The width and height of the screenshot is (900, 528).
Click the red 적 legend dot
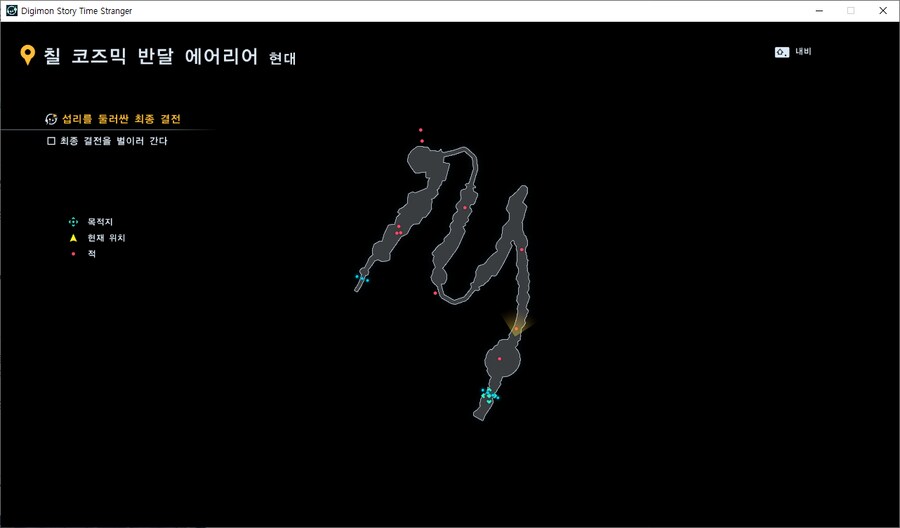coord(73,254)
